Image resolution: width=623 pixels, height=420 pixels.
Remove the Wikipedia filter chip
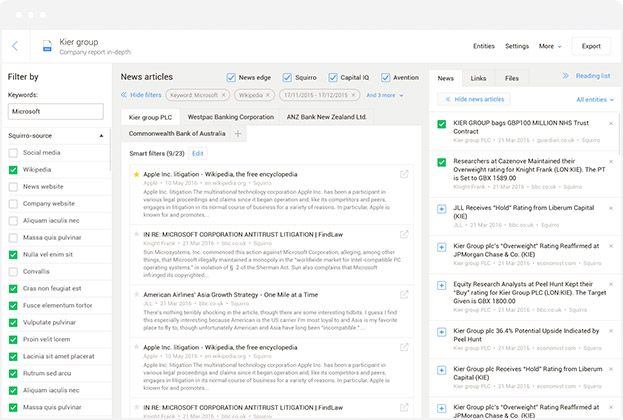click(x=268, y=95)
